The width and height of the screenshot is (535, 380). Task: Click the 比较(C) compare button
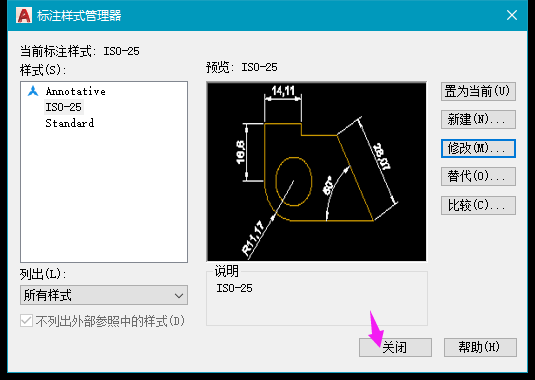pos(478,205)
